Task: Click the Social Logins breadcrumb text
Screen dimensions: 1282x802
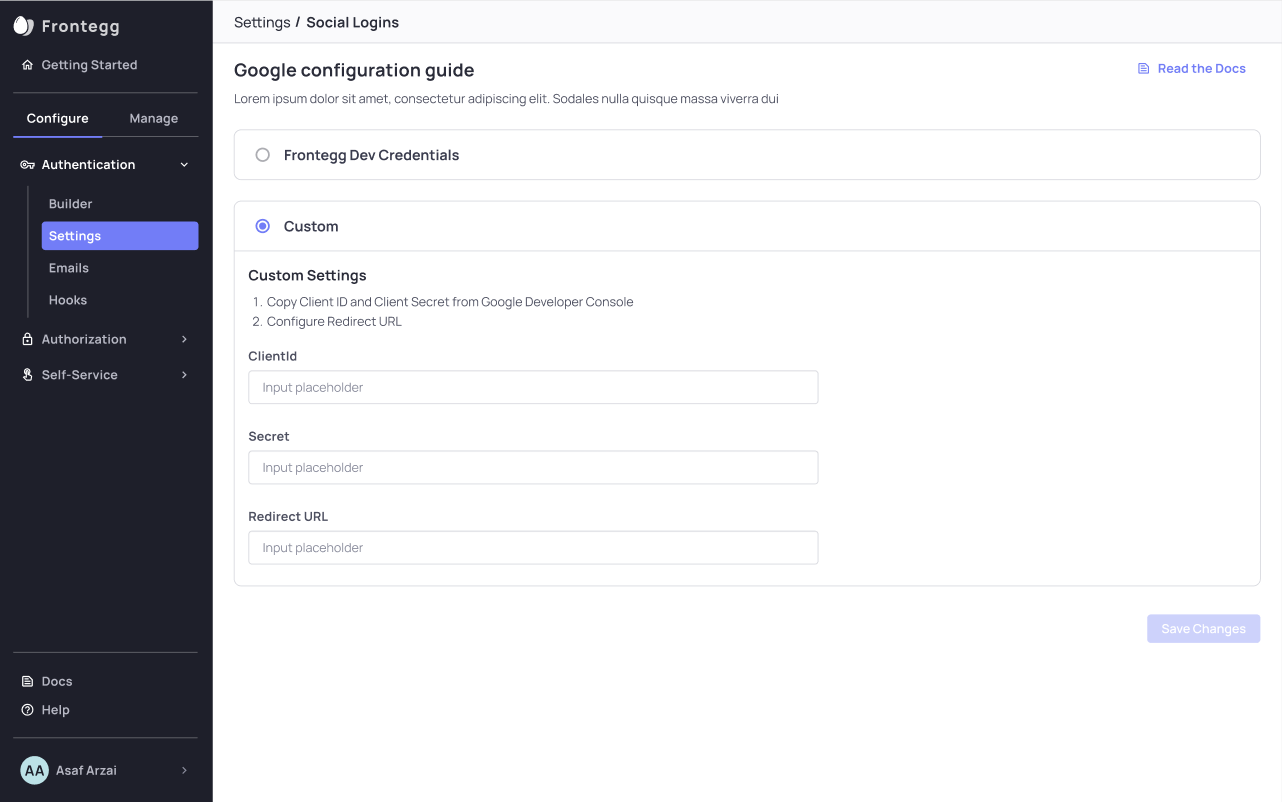Action: (x=352, y=22)
